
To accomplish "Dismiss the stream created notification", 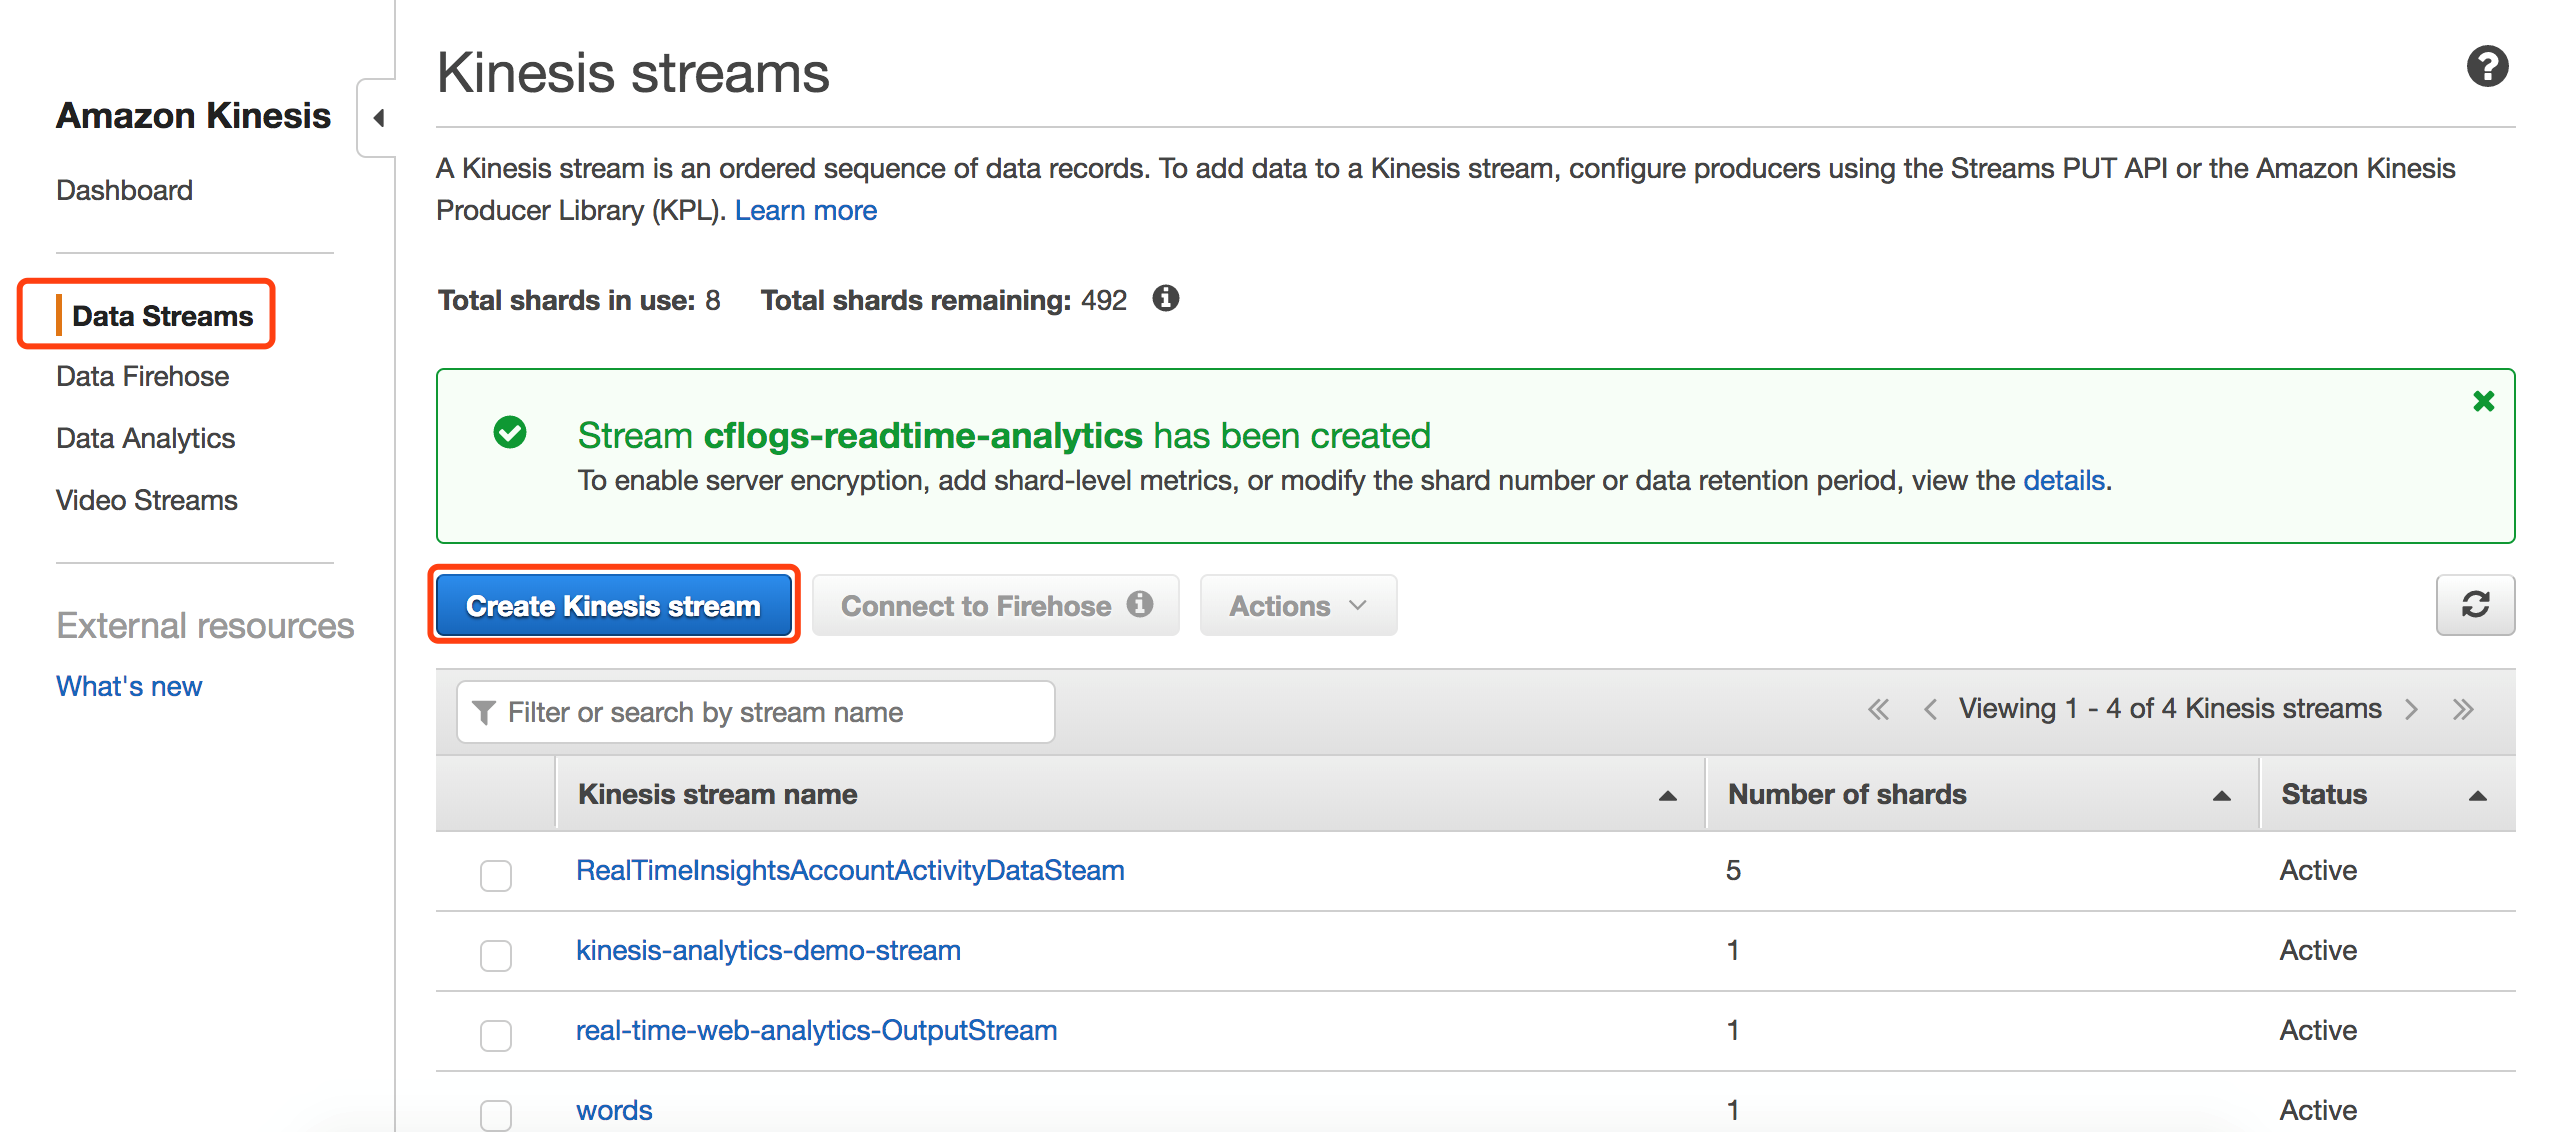I will 2483,402.
